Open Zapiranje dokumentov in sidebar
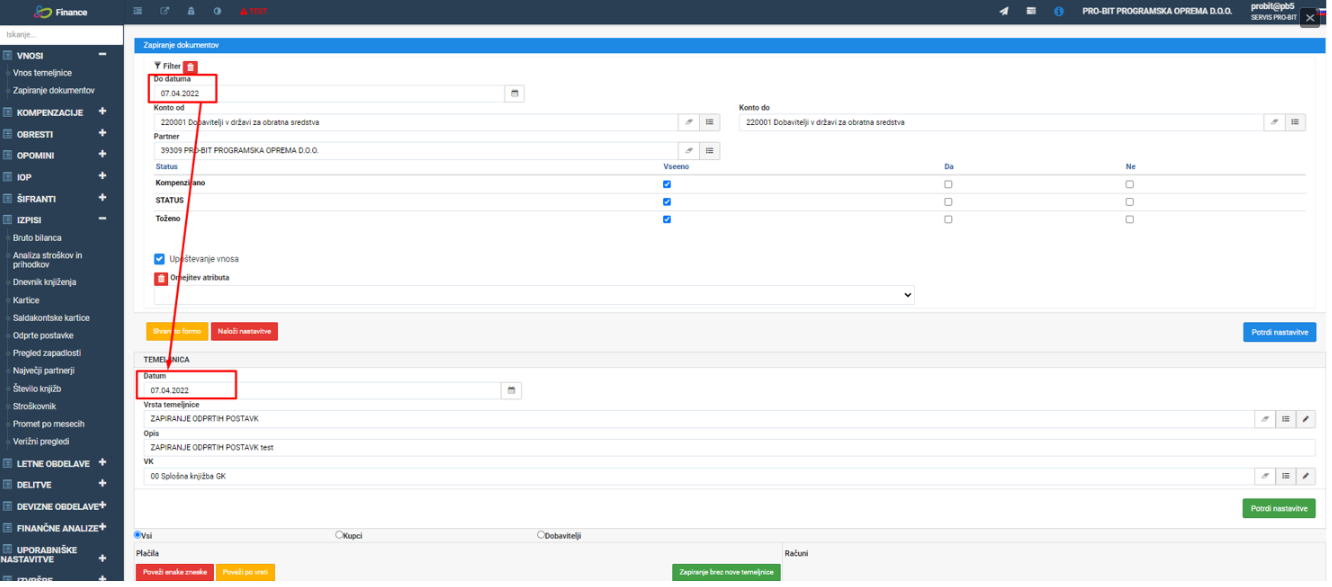The height and width of the screenshot is (587, 1332). click(54, 90)
